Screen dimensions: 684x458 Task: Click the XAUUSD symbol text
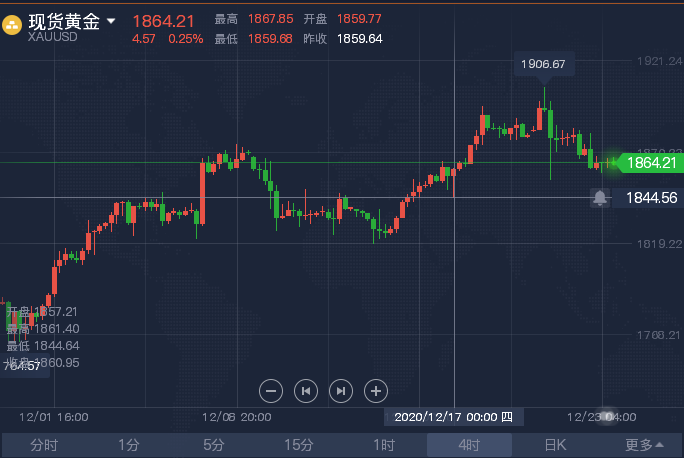(x=53, y=37)
